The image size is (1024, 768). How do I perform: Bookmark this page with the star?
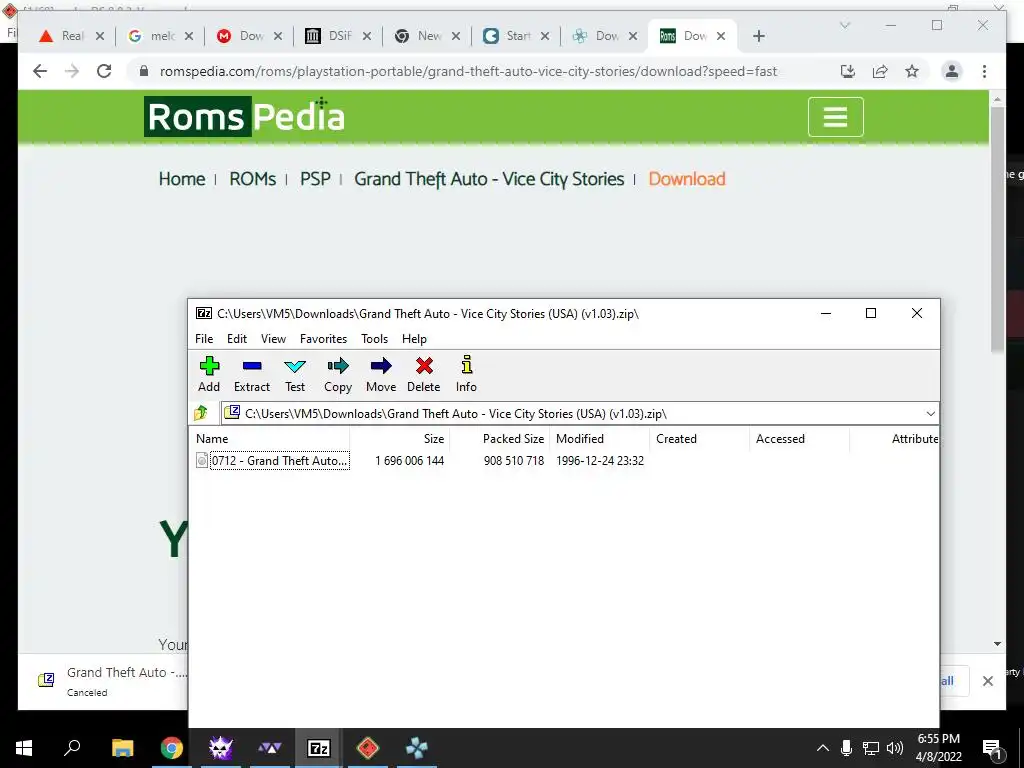click(x=912, y=71)
